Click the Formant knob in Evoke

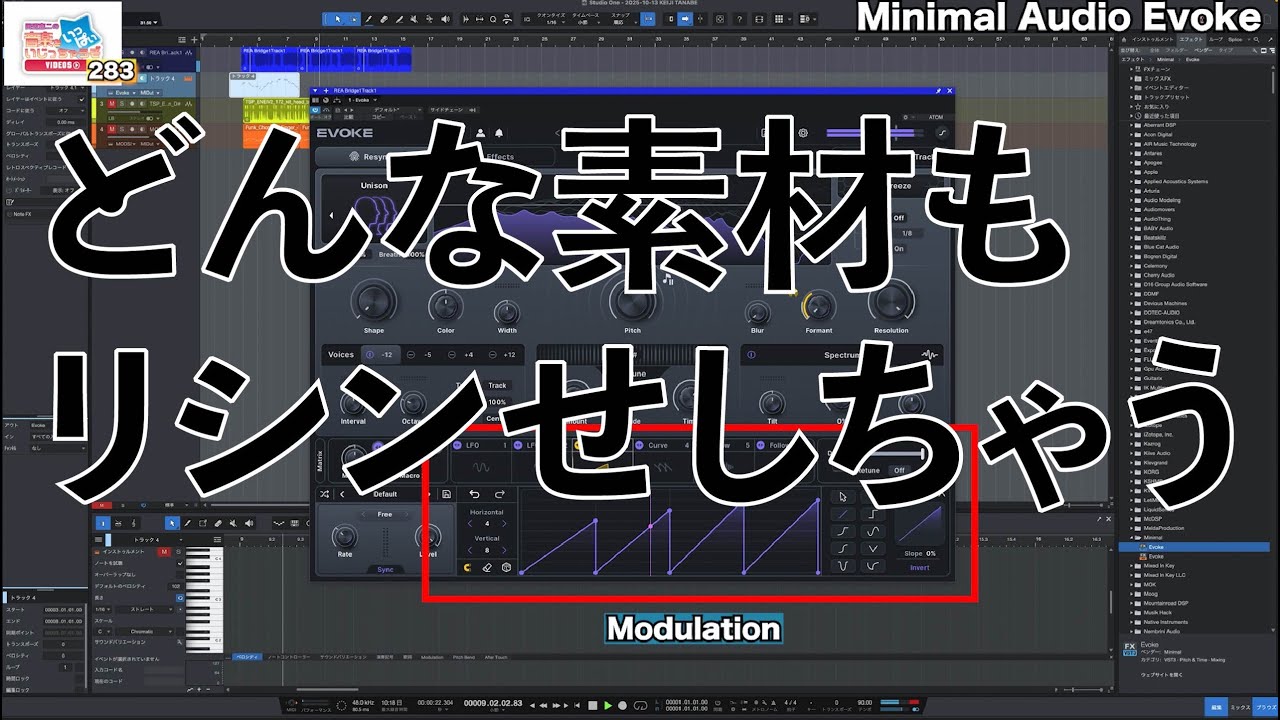click(818, 304)
